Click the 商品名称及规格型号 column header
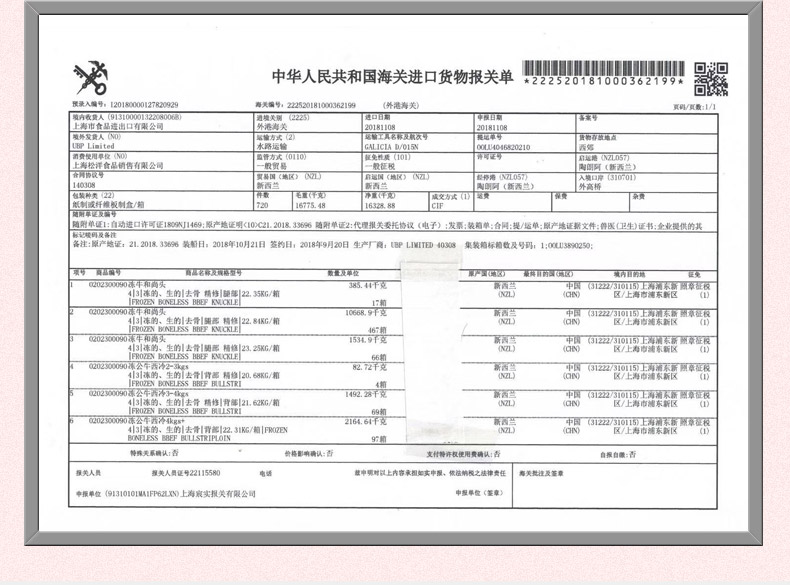This screenshot has width=790, height=585. tap(214, 273)
